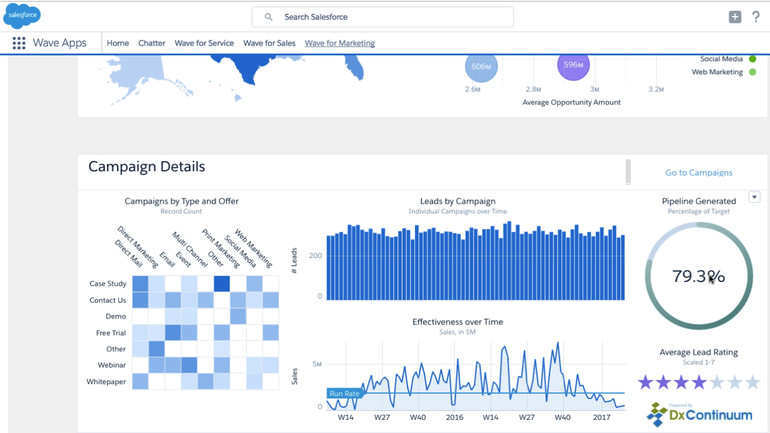This screenshot has width=770, height=433.
Task: Click the Effectiveness over Time title
Action: click(x=458, y=322)
